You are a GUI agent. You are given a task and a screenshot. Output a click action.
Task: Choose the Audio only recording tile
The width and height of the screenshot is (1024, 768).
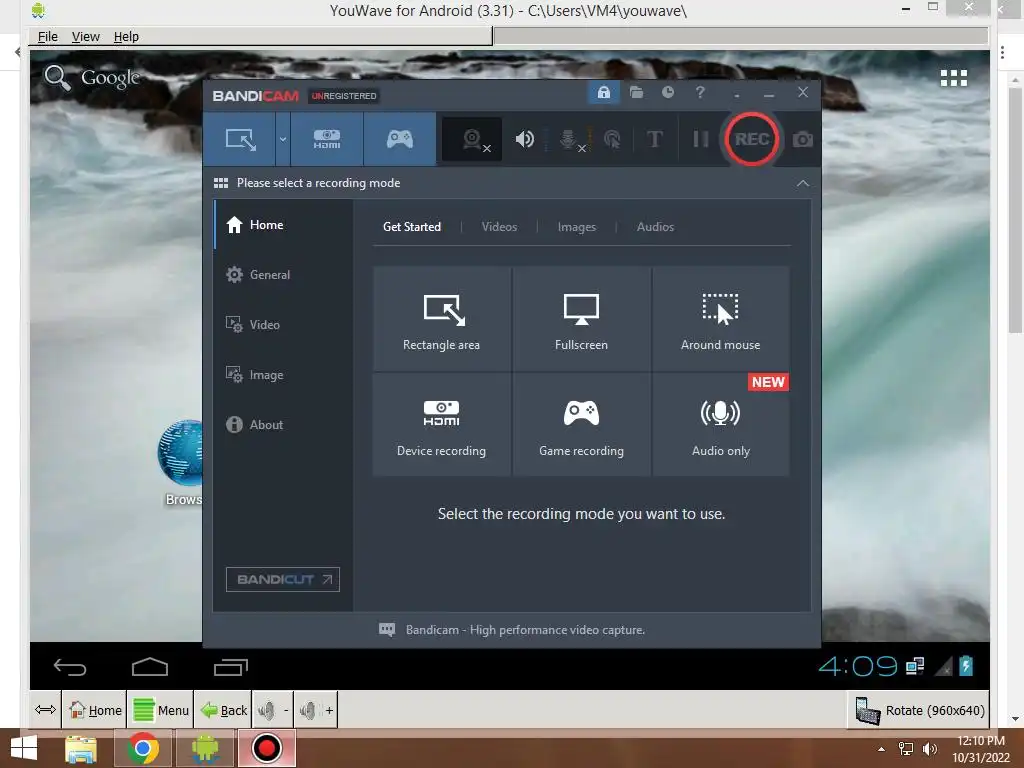pos(720,424)
